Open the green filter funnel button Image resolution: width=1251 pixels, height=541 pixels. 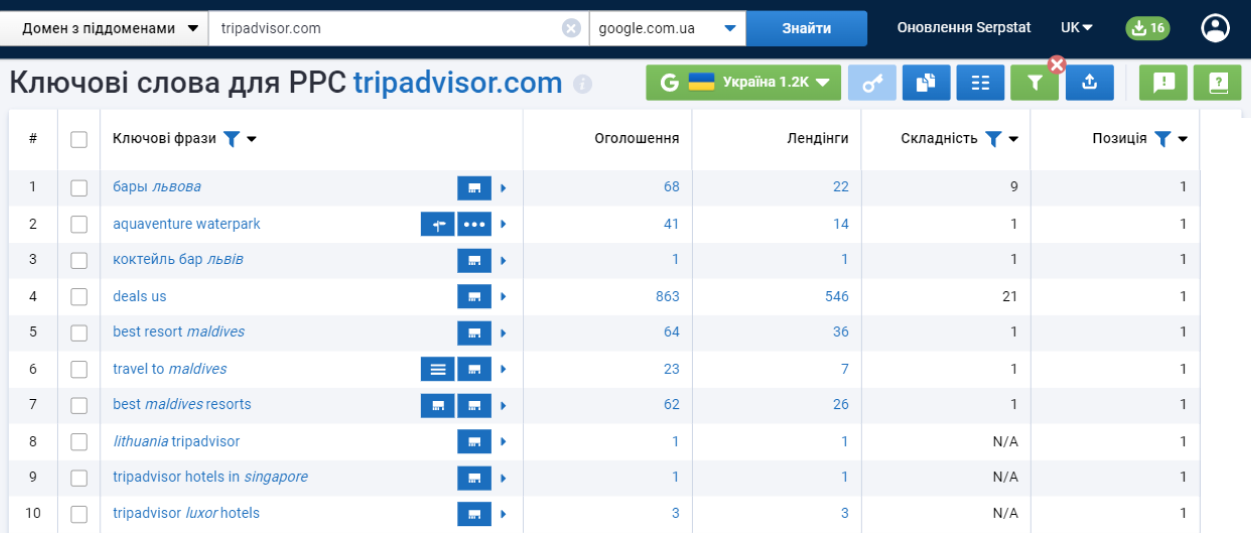pos(1035,83)
